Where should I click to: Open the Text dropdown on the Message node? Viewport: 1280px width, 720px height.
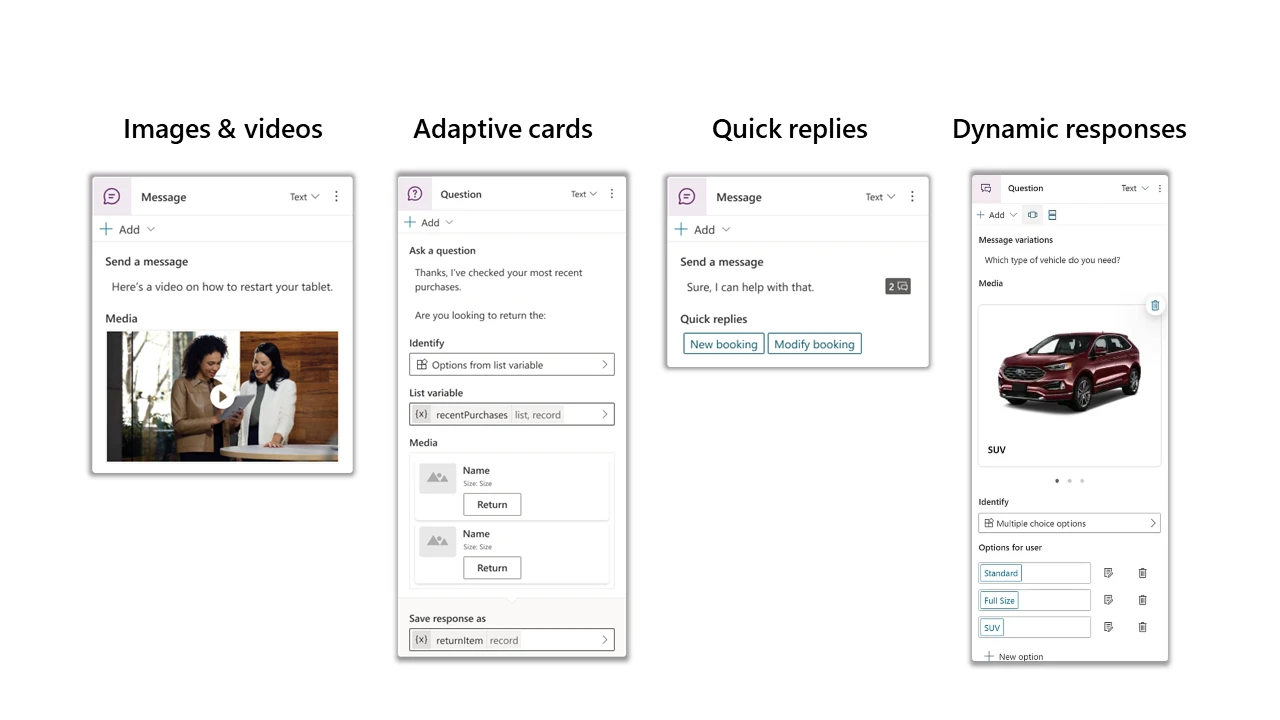pyautogui.click(x=304, y=196)
